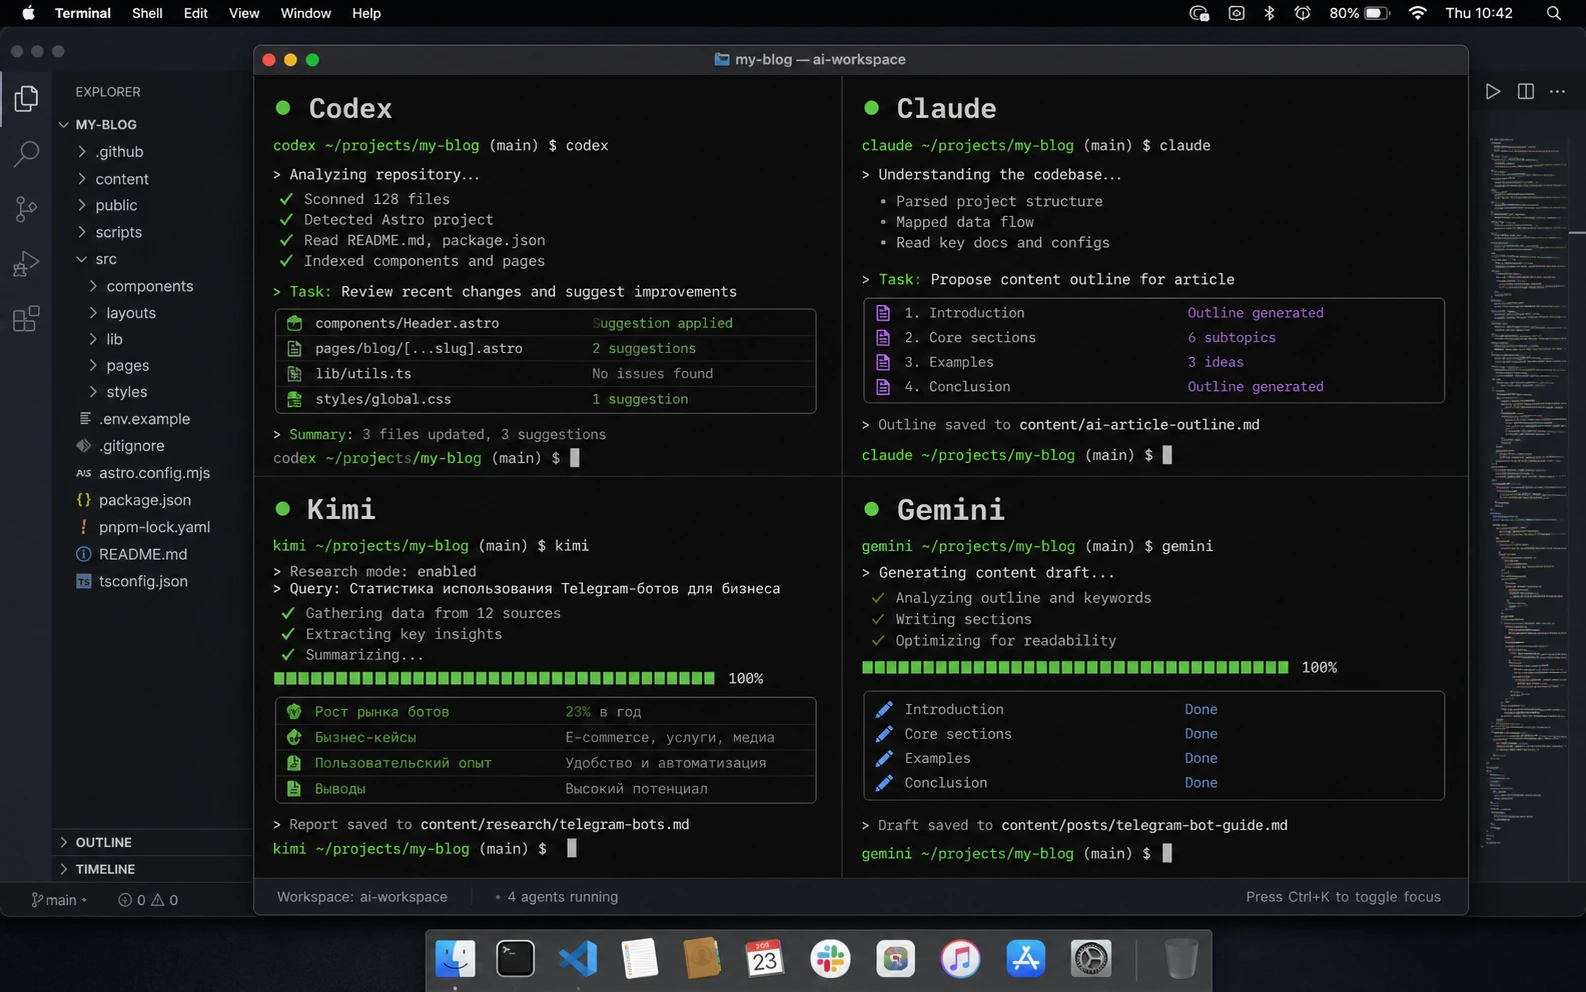The image size is (1586, 992).
Task: Click the battery icon in the menu bar
Action: [x=1378, y=13]
